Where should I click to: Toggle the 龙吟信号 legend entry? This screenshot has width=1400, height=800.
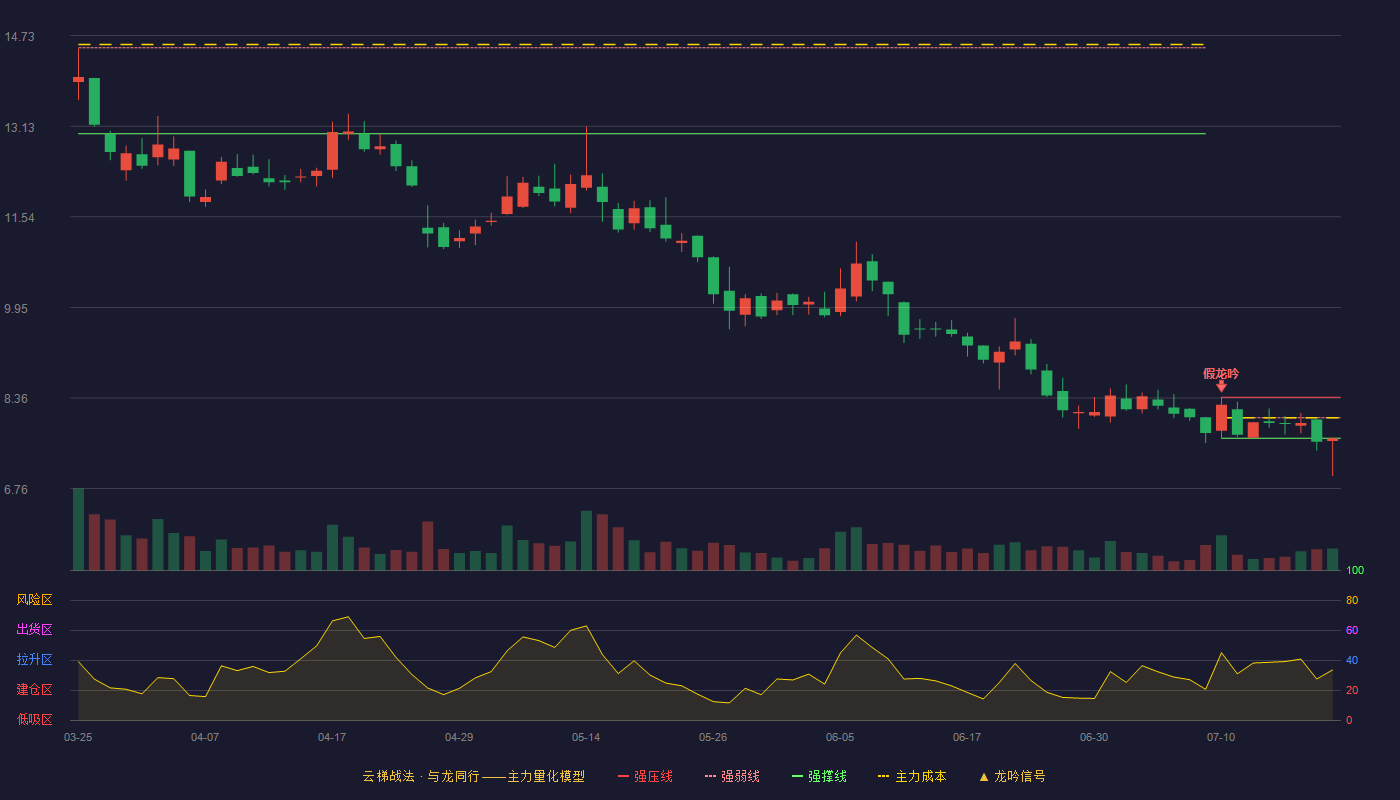pyautogui.click(x=1011, y=776)
